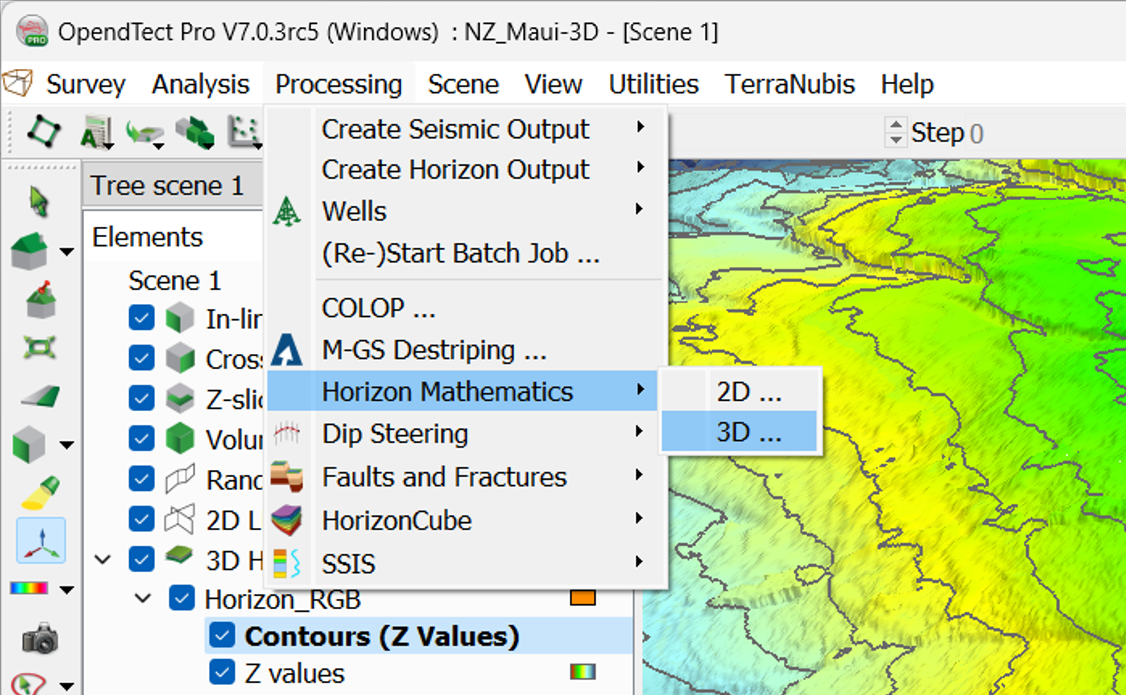Toggle the orientation axes icon

40,540
